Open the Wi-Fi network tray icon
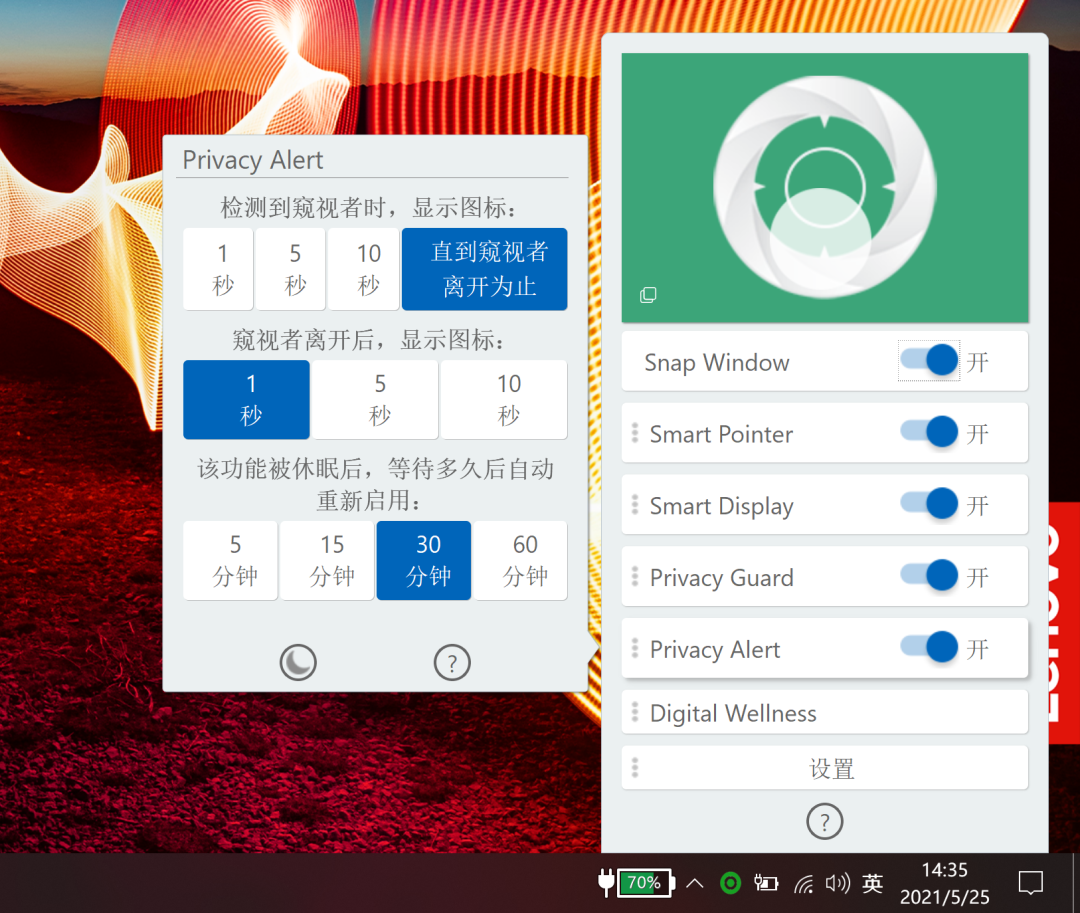1080x913 pixels. coord(803,883)
